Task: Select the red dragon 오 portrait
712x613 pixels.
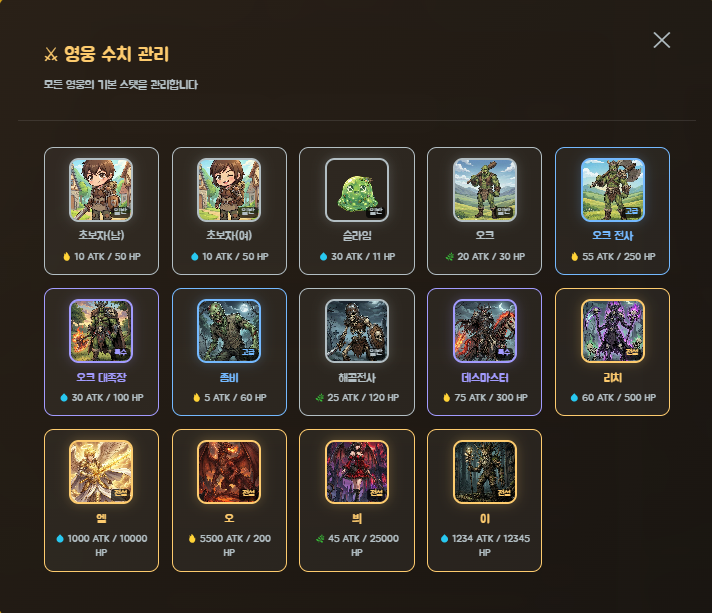Action: coord(229,472)
